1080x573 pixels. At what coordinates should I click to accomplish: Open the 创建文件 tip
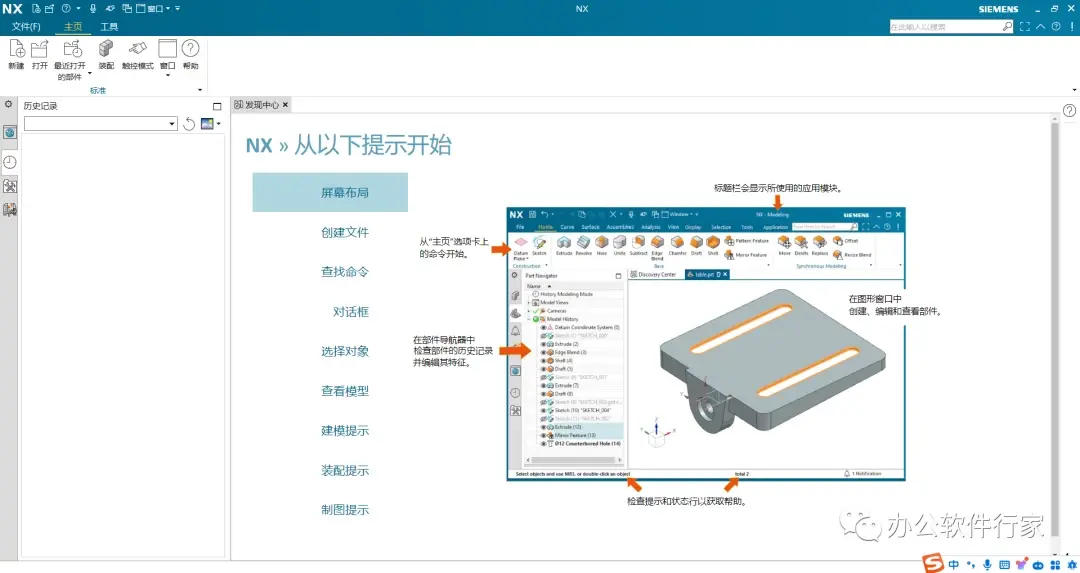click(344, 232)
